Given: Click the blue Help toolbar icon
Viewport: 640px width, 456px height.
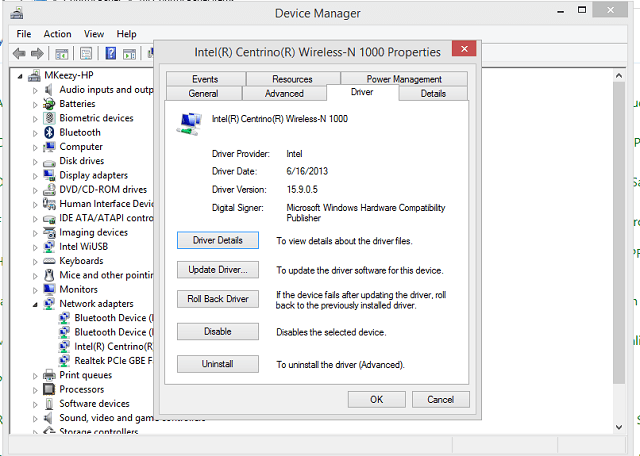Looking at the screenshot, I should point(110,53).
